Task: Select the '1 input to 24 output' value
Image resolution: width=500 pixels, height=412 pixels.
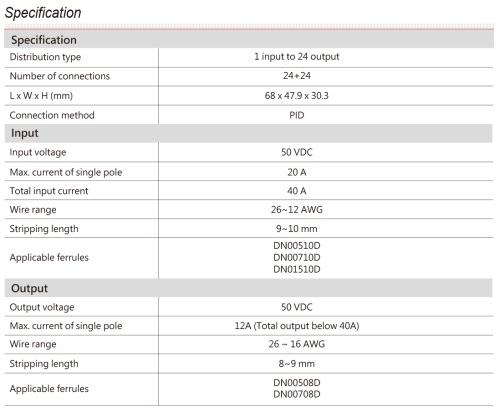Action: (x=297, y=57)
